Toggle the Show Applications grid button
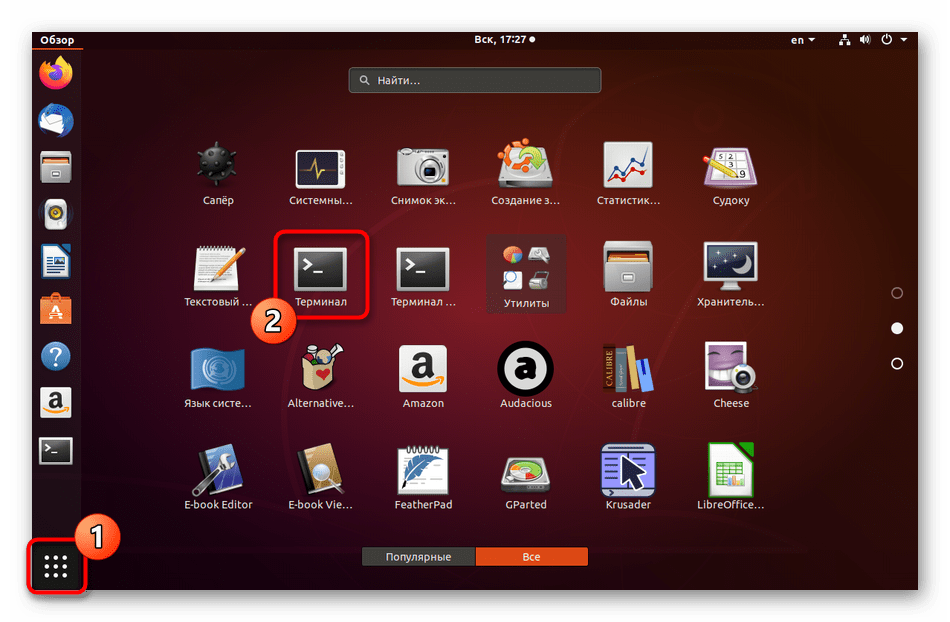This screenshot has width=950, height=622. pos(56,566)
